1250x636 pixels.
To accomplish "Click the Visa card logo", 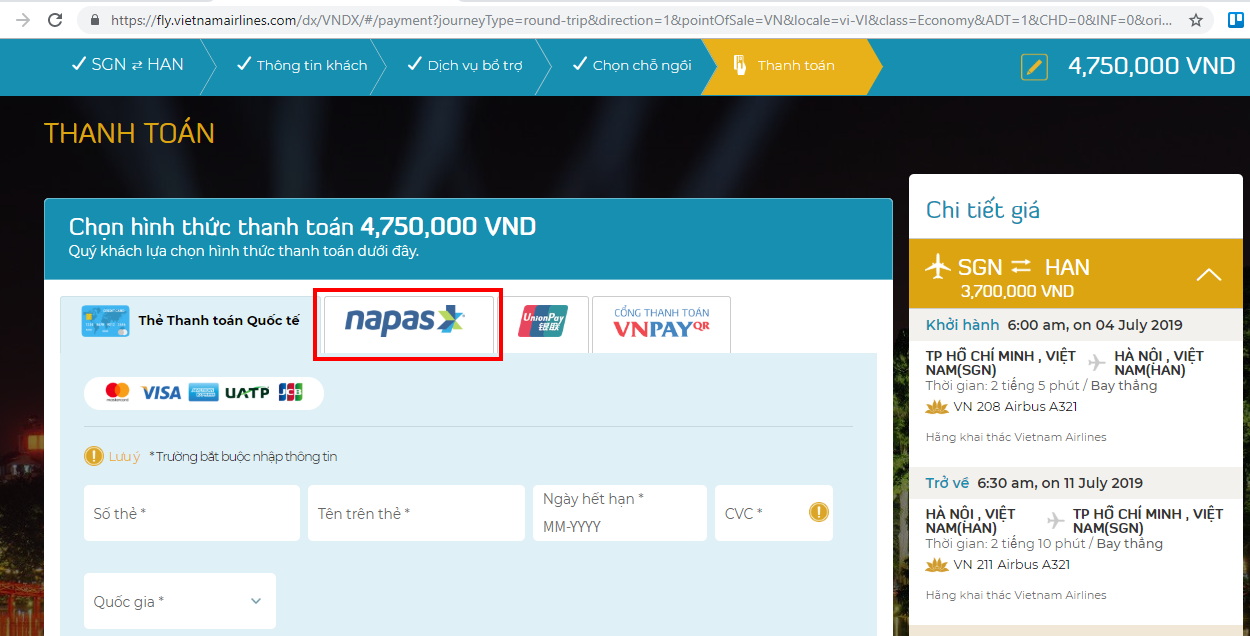I will click(161, 392).
